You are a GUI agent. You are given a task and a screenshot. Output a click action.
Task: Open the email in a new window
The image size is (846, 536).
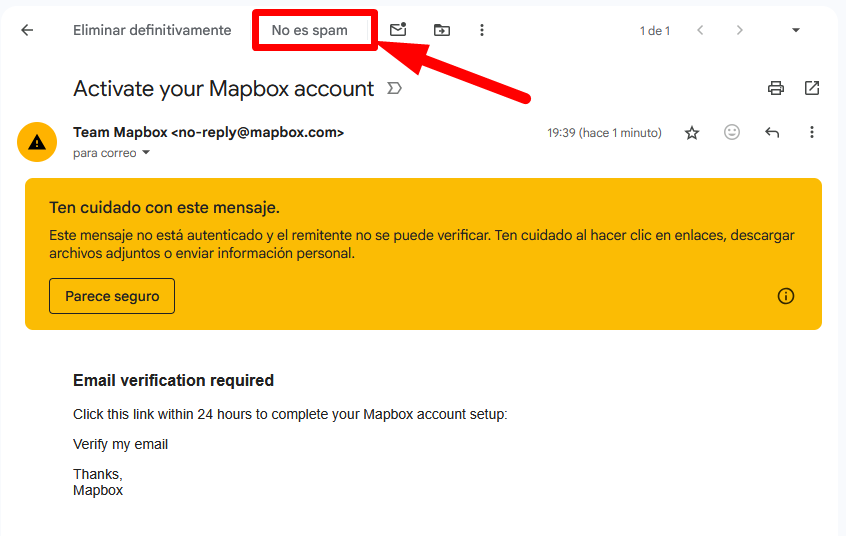tap(812, 88)
